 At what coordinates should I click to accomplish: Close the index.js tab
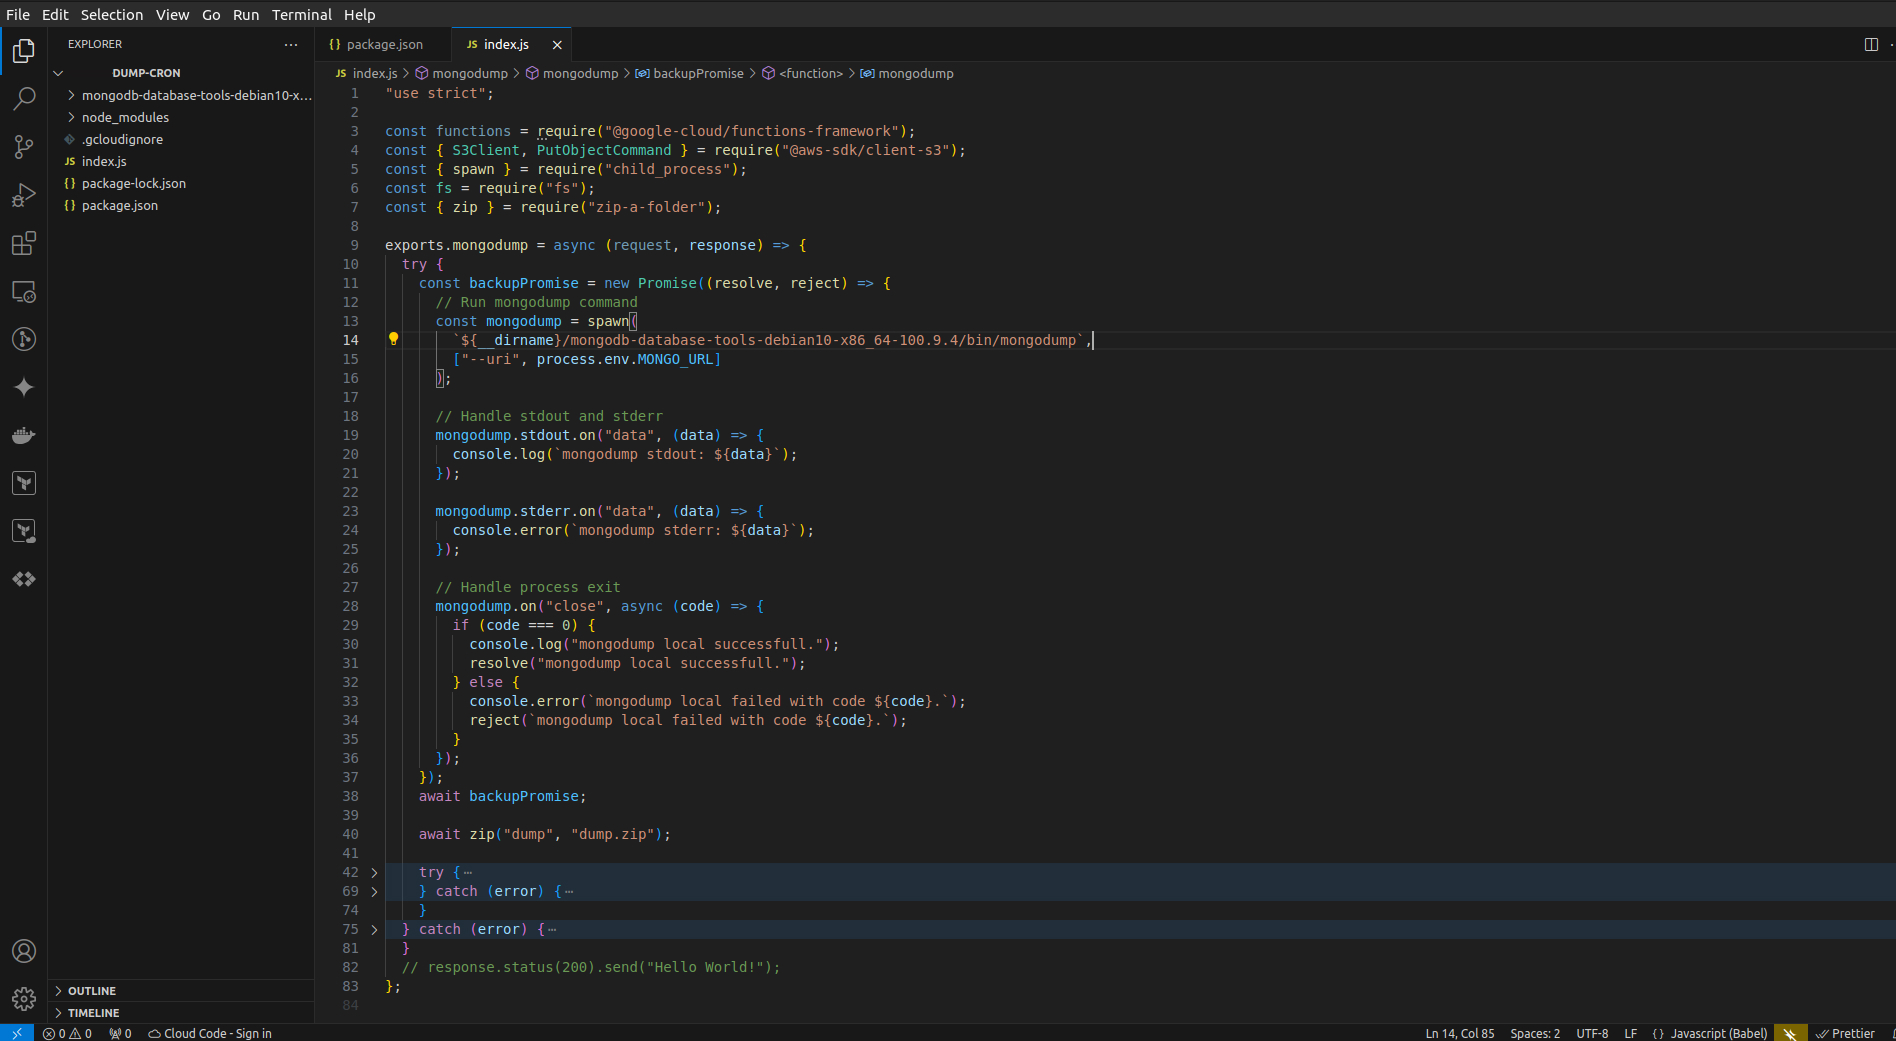(557, 45)
